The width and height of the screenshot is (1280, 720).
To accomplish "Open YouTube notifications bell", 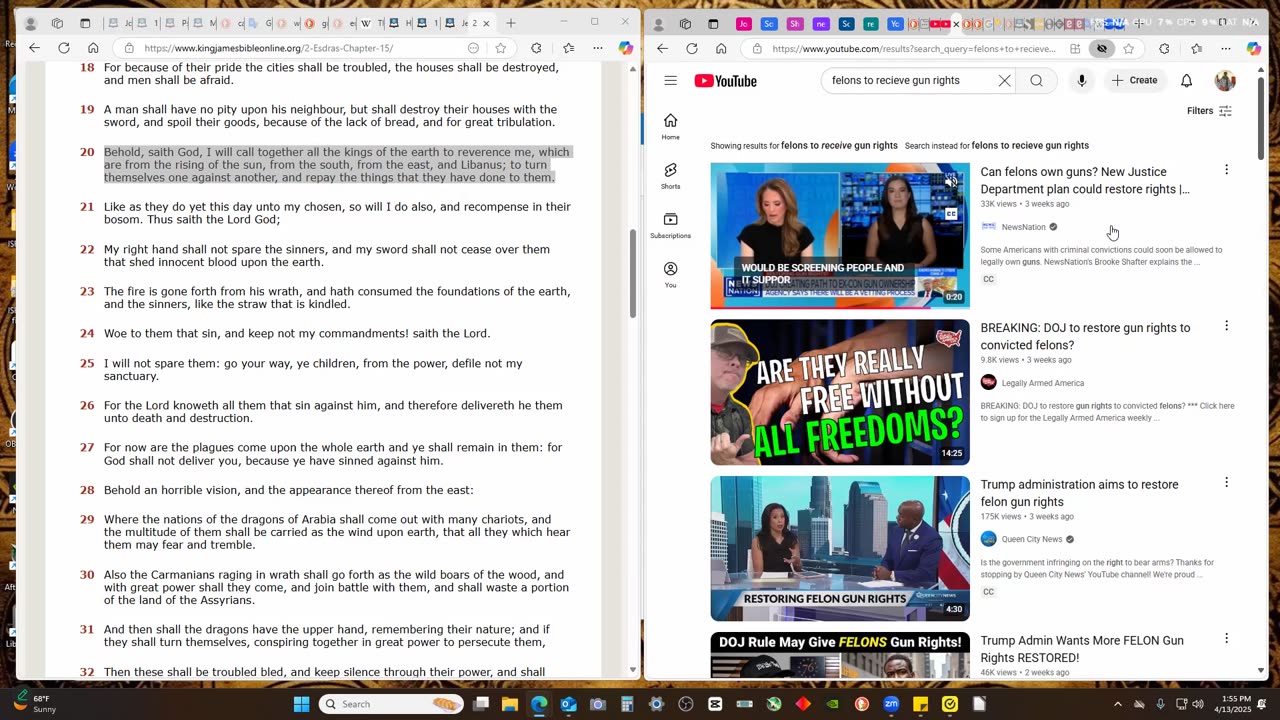I will tap(1186, 81).
